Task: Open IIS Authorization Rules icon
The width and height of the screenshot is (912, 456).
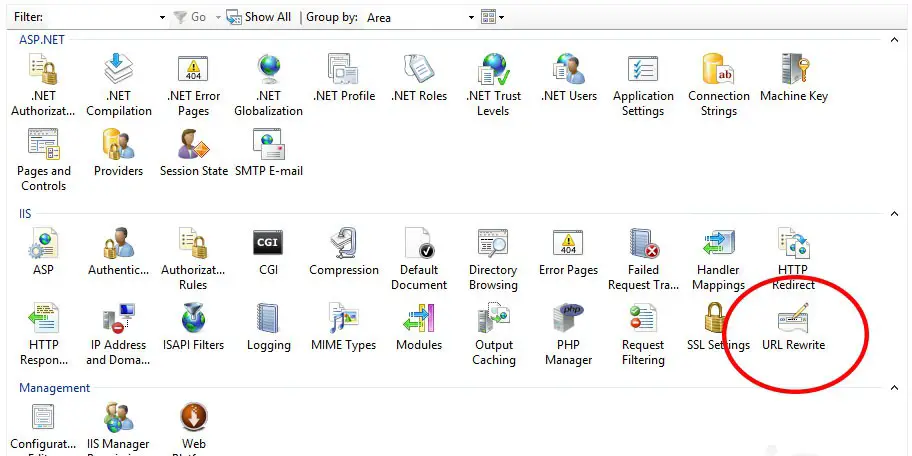Action: 193,259
